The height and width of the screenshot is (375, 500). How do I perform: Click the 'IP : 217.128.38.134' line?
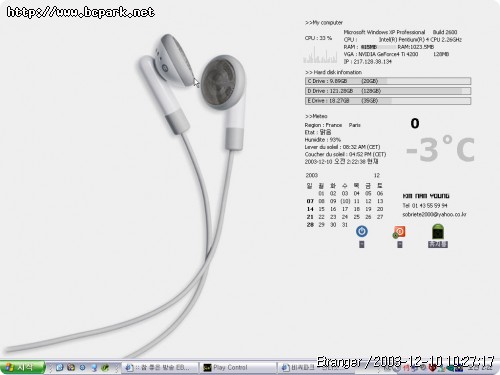point(368,62)
